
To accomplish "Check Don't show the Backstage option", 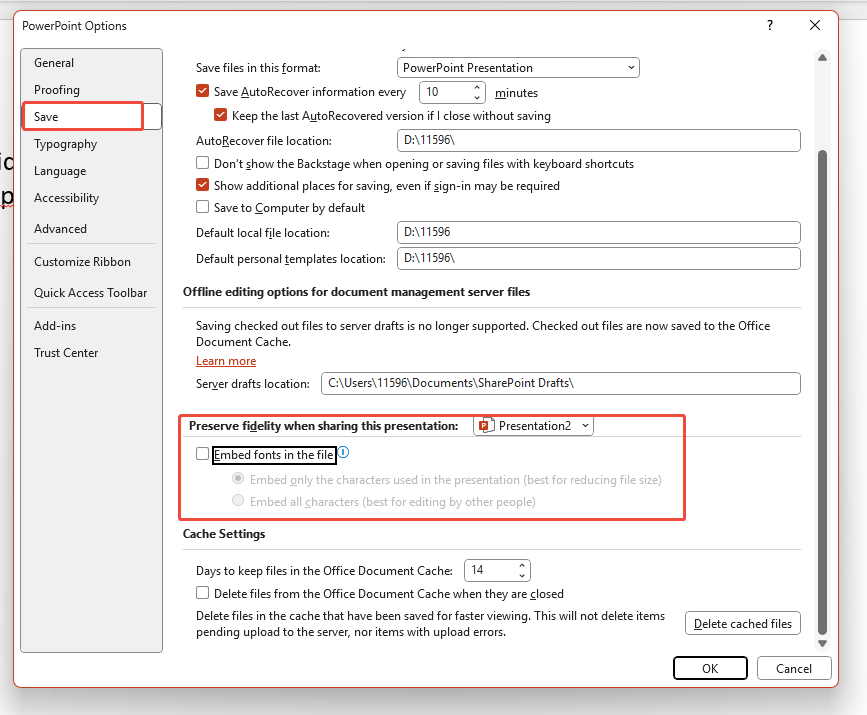I will click(201, 162).
